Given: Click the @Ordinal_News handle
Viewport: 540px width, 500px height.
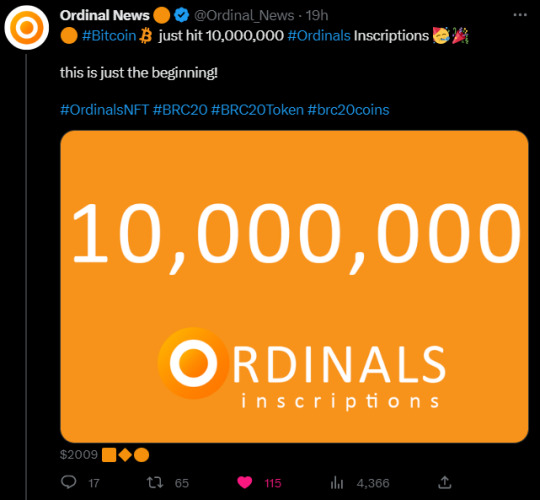Looking at the screenshot, I should pos(244,15).
